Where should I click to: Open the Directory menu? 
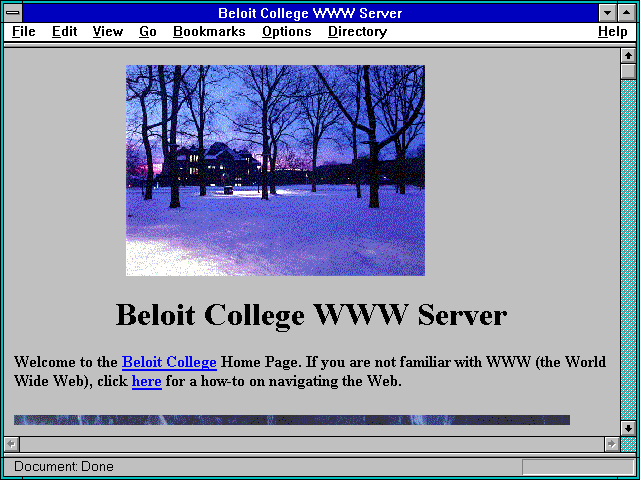(358, 31)
